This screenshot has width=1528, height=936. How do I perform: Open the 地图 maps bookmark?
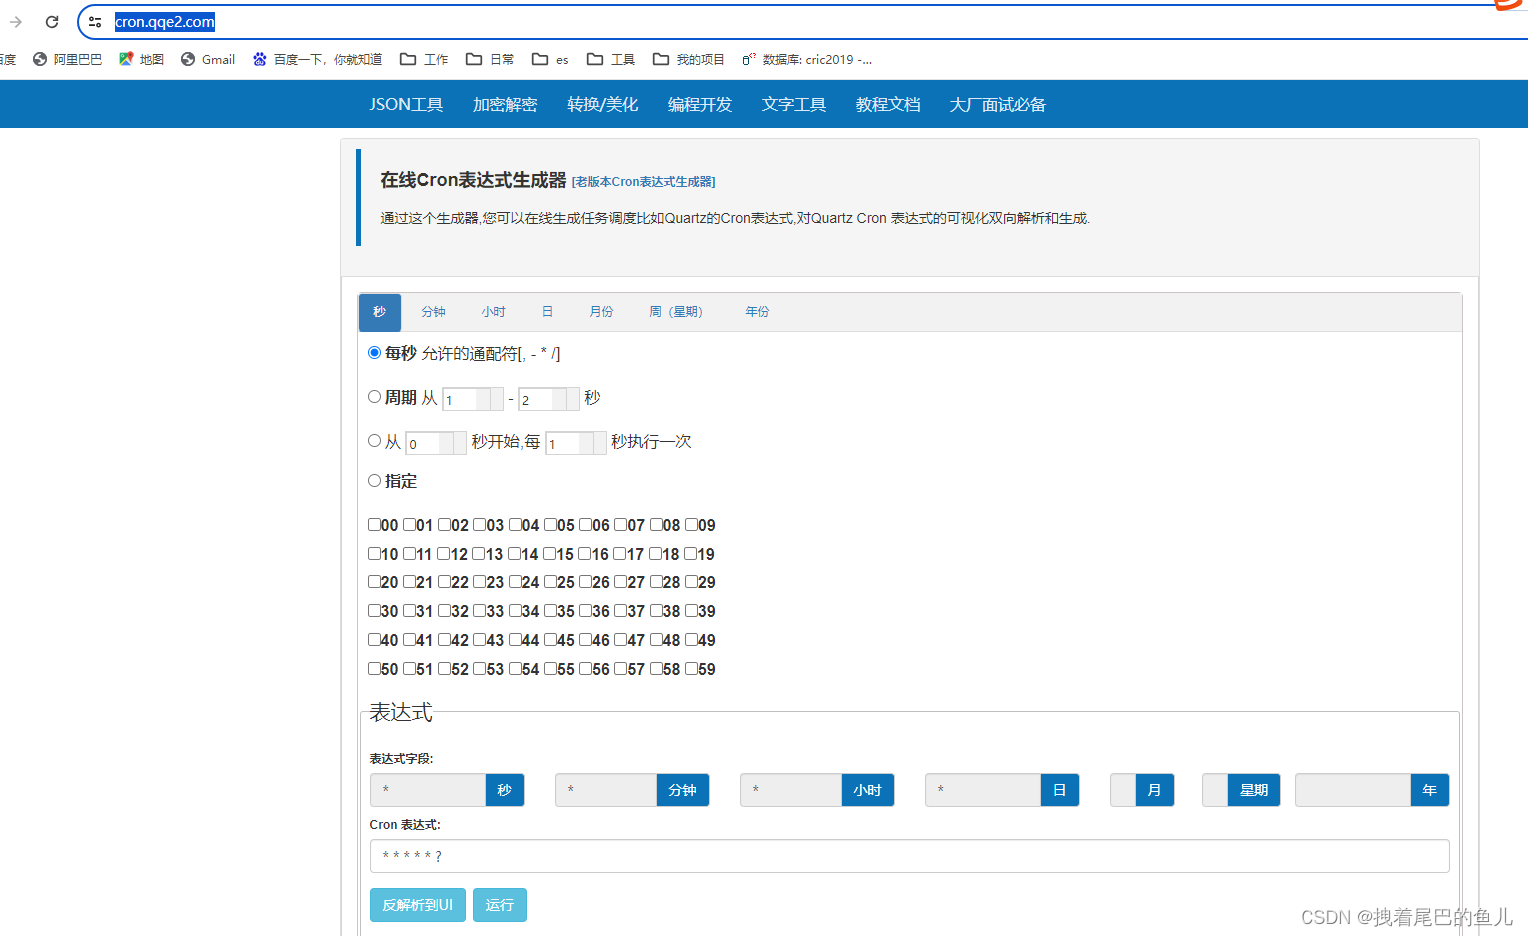pyautogui.click(x=141, y=59)
